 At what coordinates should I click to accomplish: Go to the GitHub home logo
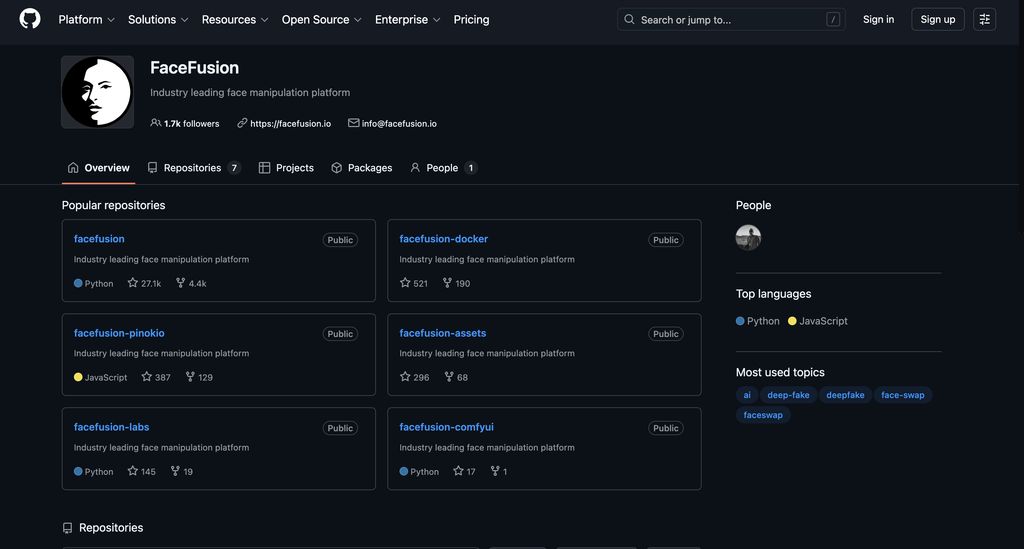(x=30, y=19)
